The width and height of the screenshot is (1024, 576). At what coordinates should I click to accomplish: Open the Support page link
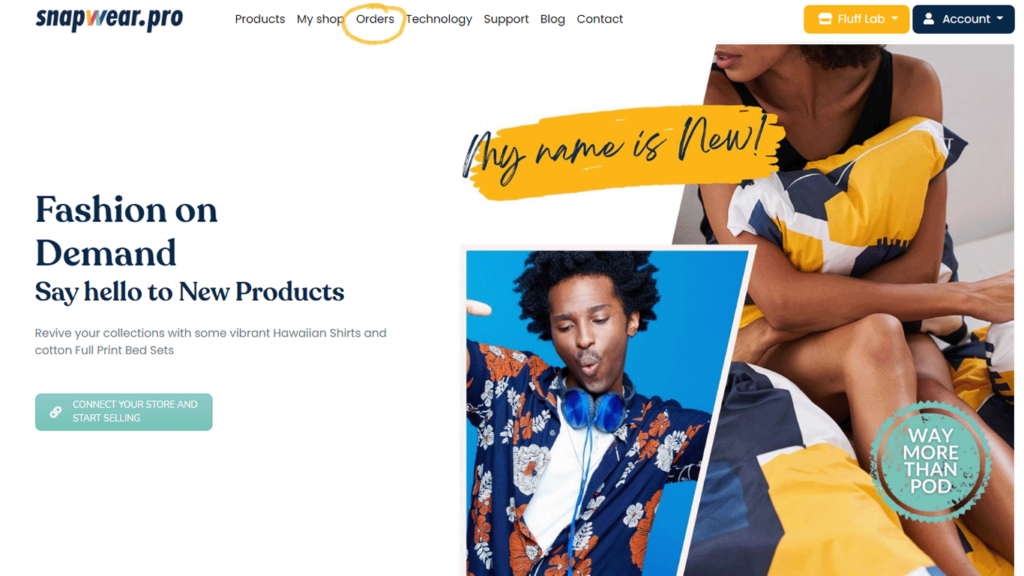point(506,19)
